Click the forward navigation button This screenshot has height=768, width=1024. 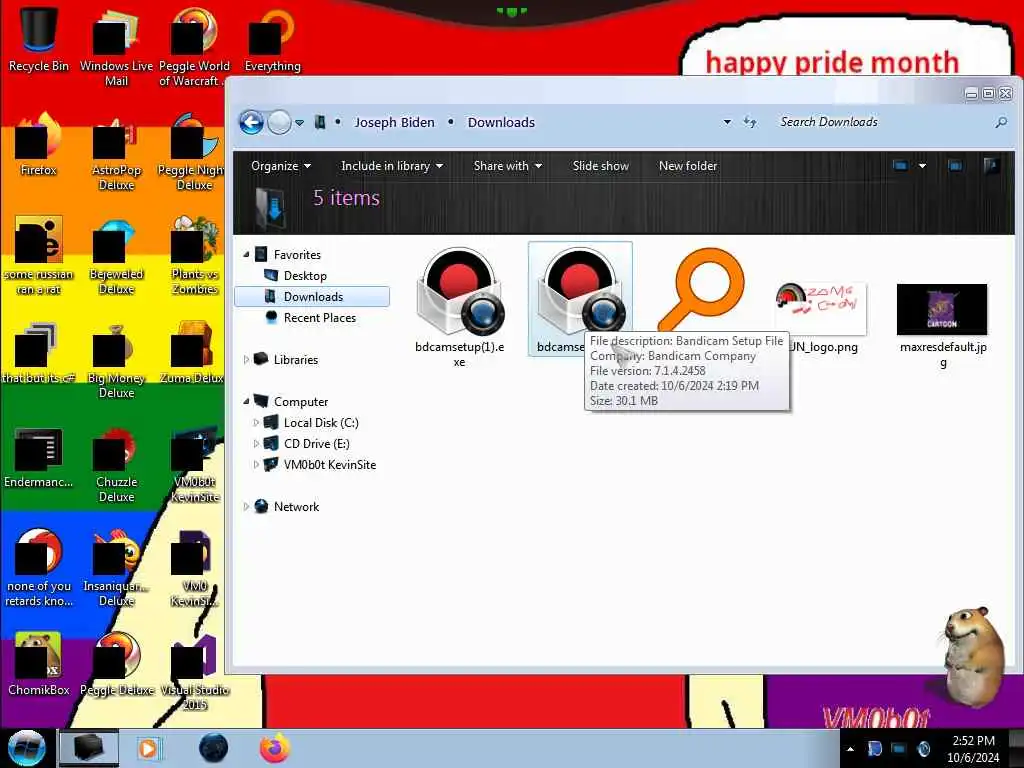(280, 122)
